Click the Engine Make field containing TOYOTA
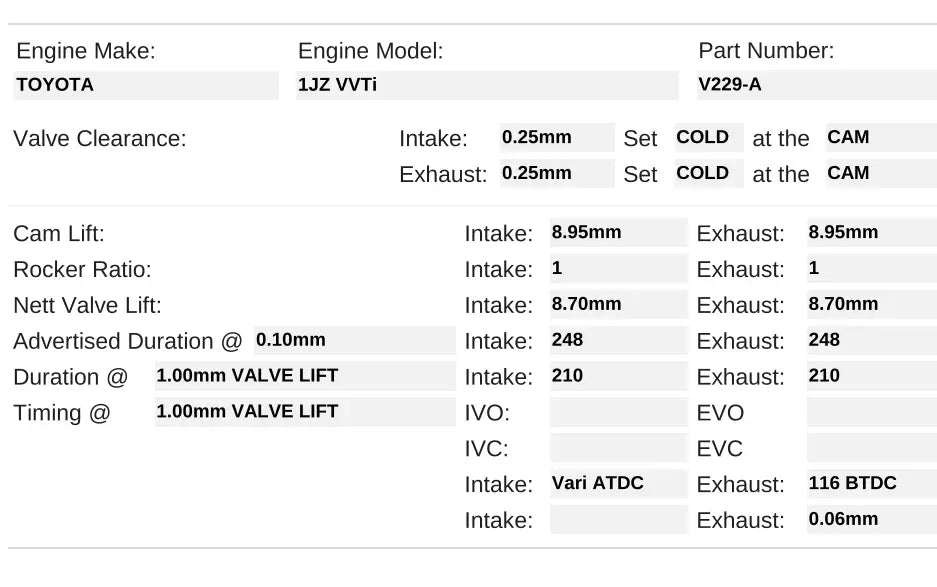Screen dimensions: 937x587 [x=146, y=85]
